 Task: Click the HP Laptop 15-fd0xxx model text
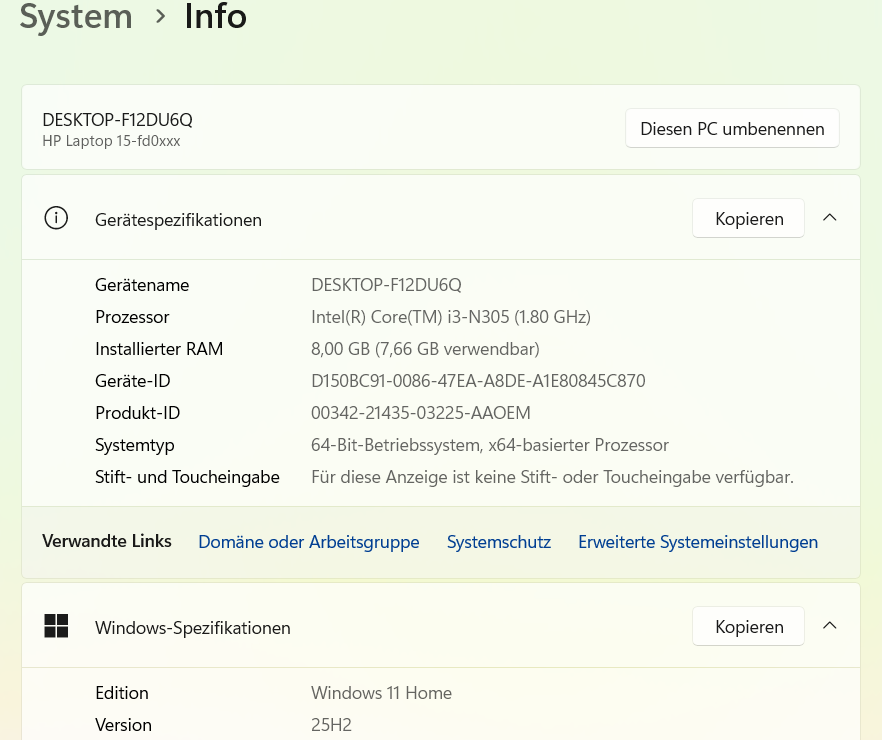111,141
